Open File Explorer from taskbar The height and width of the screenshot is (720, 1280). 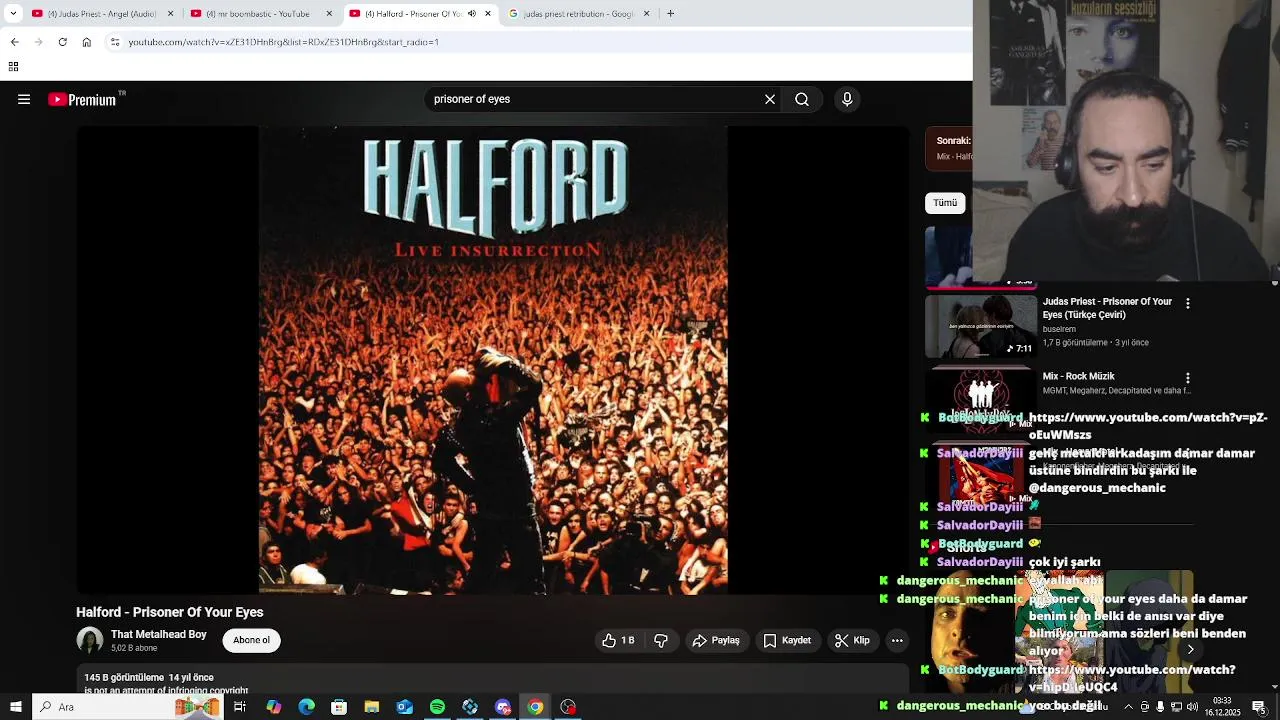[x=372, y=707]
